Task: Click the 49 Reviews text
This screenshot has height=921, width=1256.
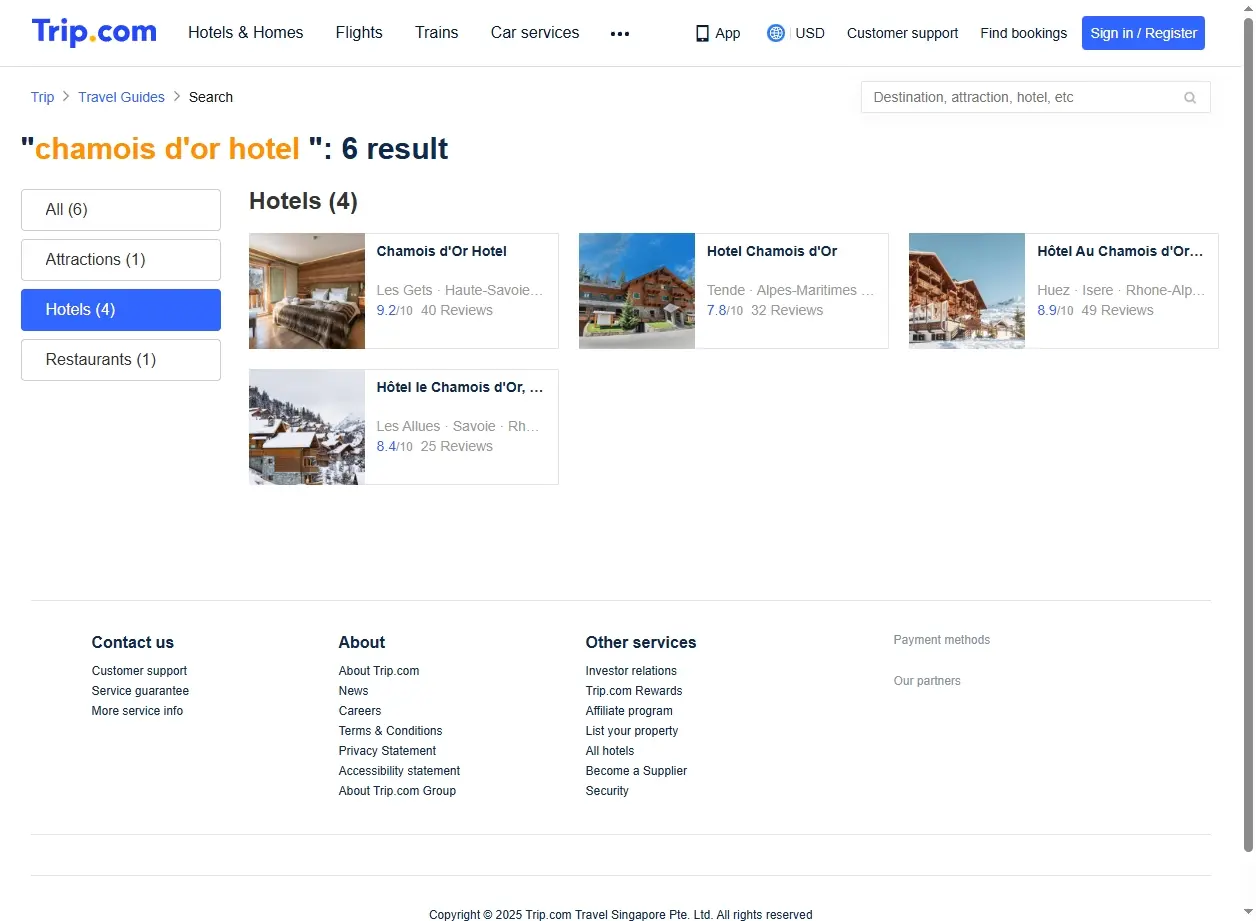Action: [x=1117, y=310]
